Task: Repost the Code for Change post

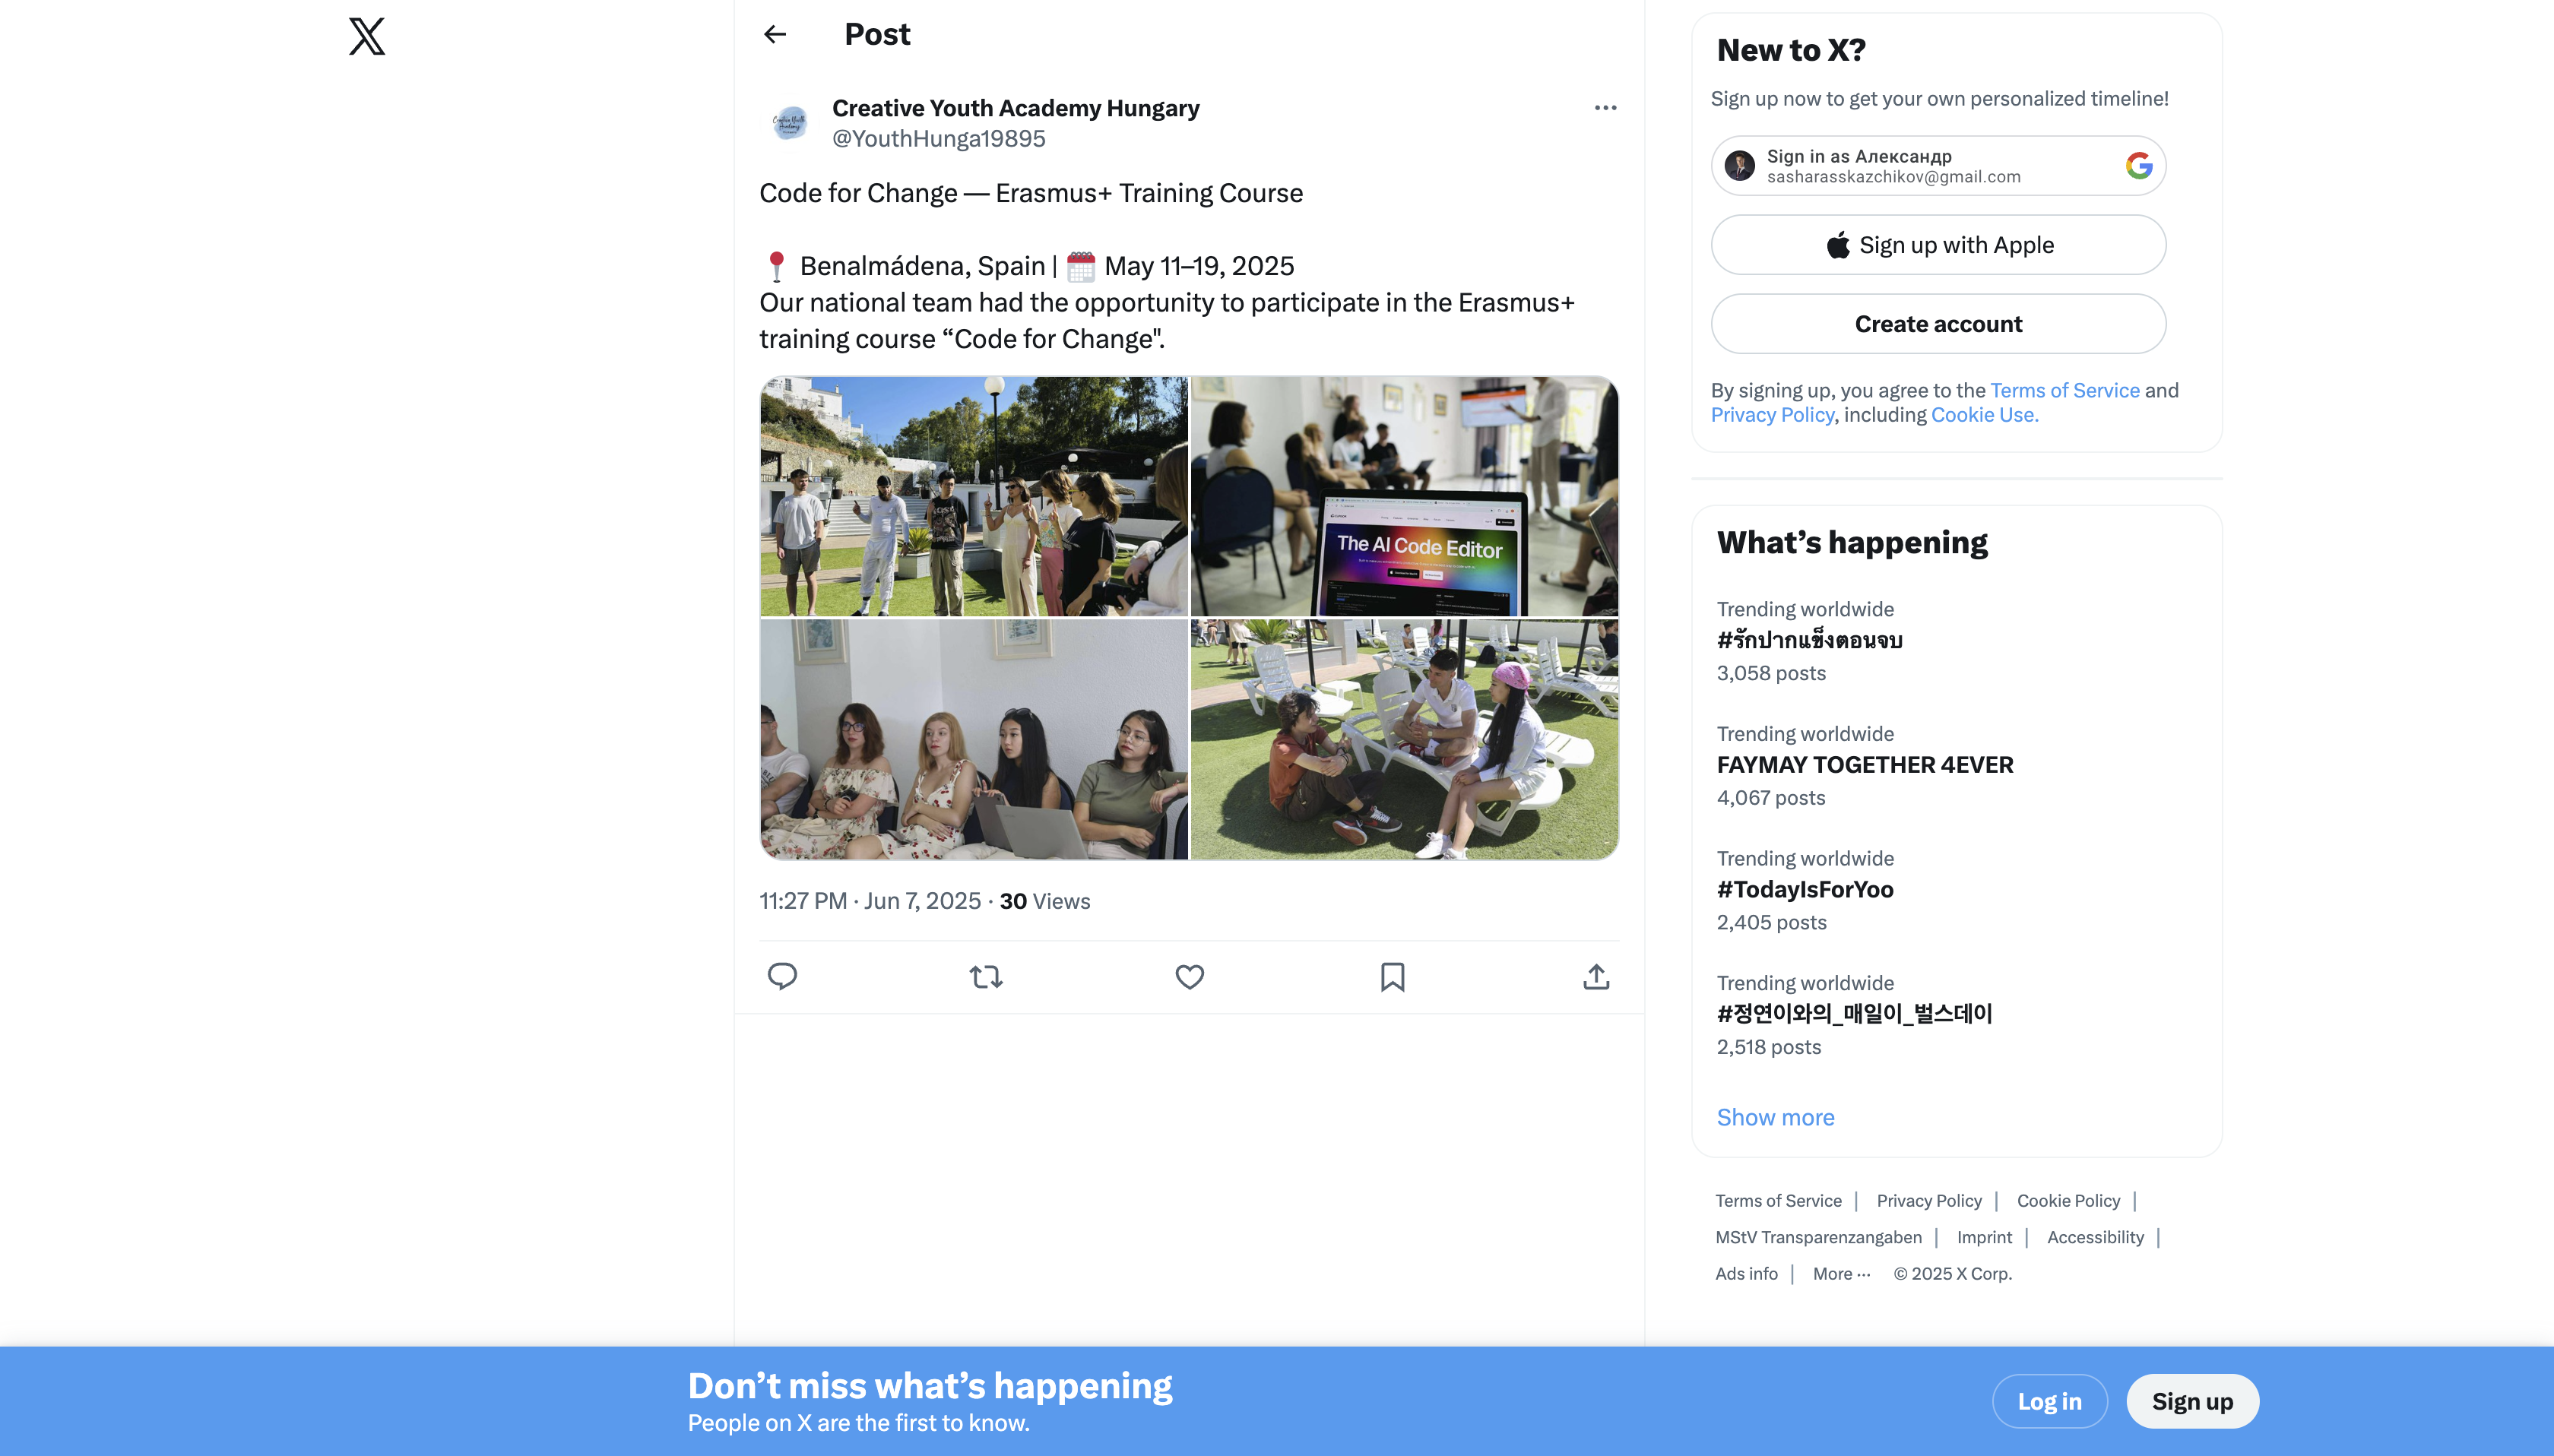Action: [x=986, y=976]
